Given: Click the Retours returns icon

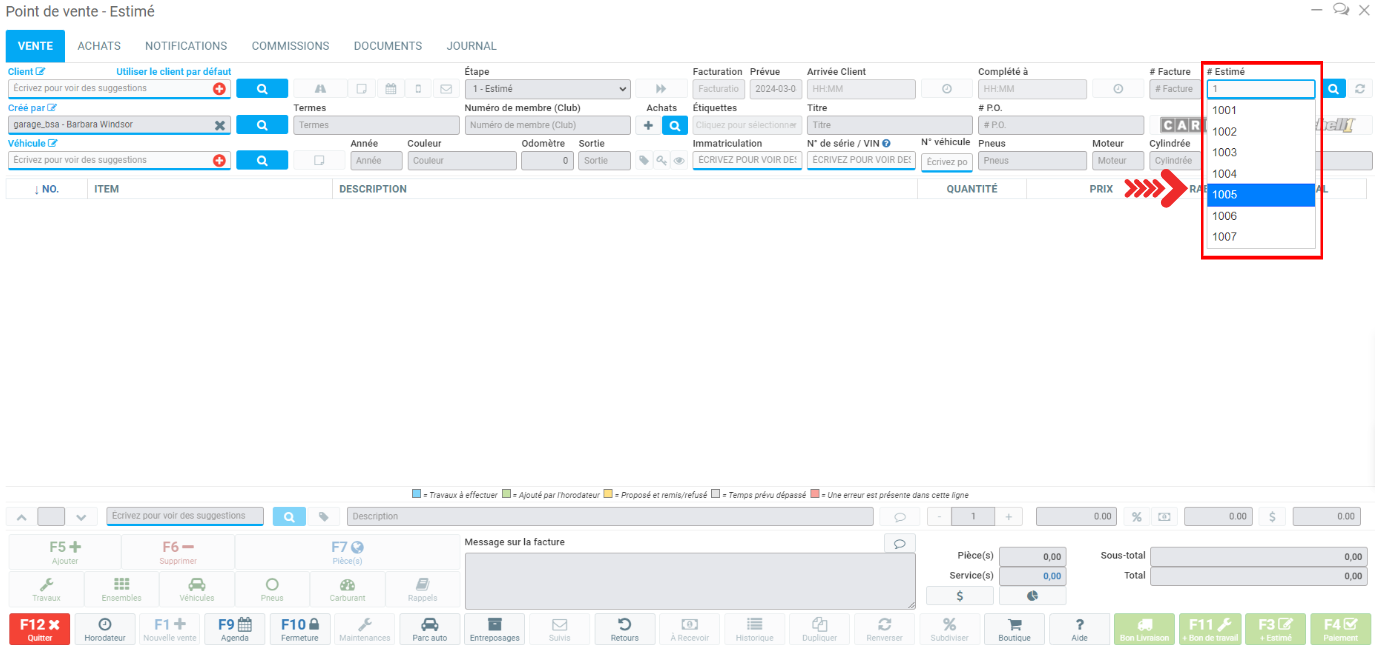Looking at the screenshot, I should (x=625, y=629).
